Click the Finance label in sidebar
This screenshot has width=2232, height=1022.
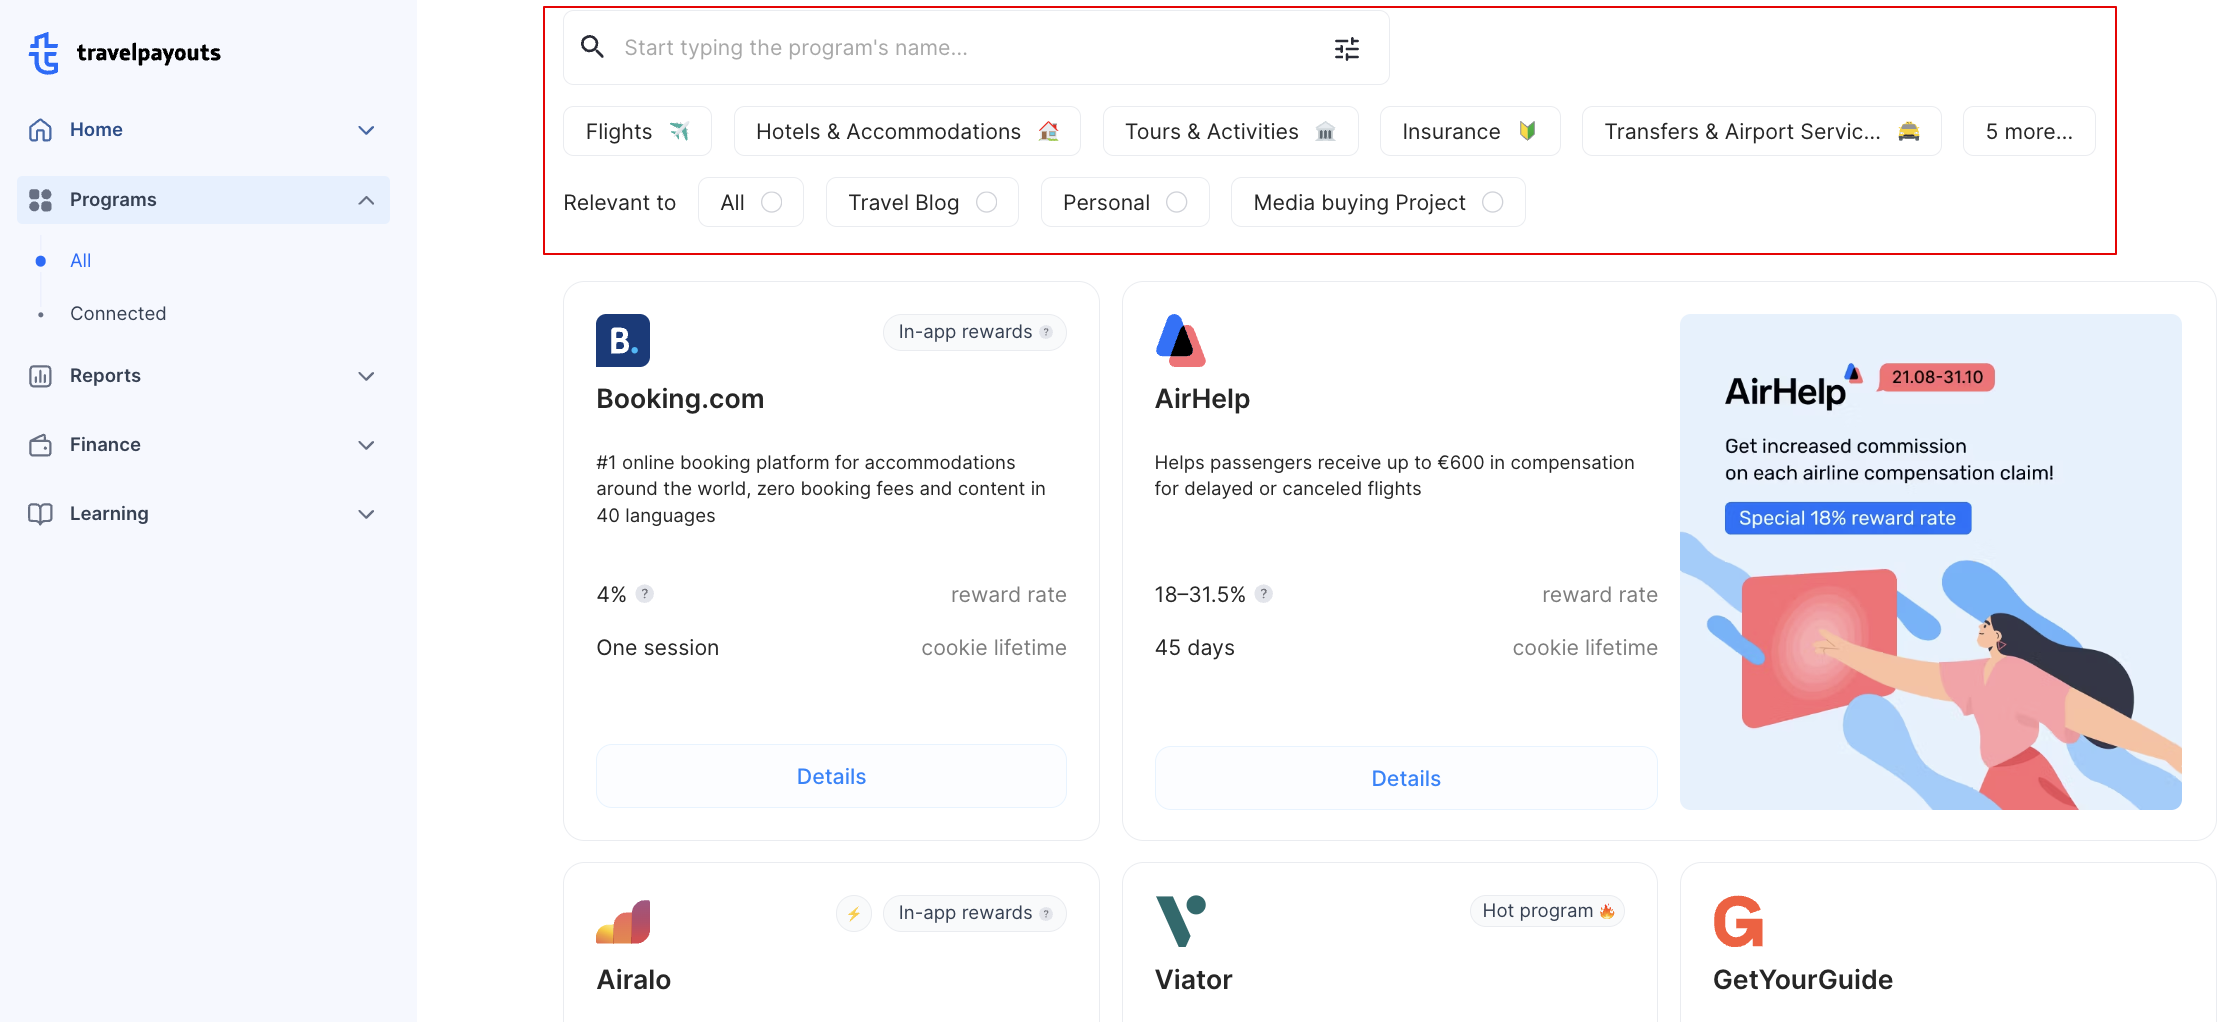(x=105, y=445)
